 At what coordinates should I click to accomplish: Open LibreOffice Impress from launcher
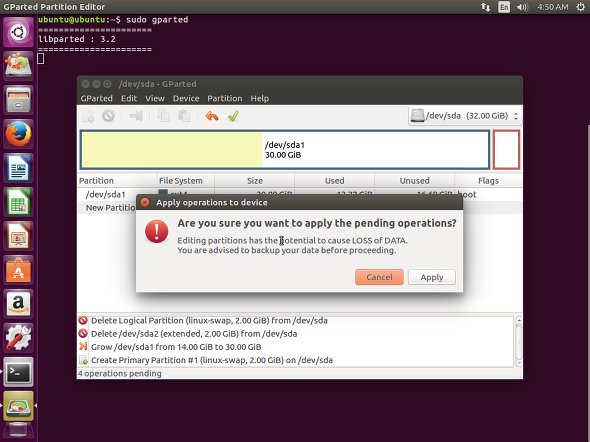coord(18,236)
